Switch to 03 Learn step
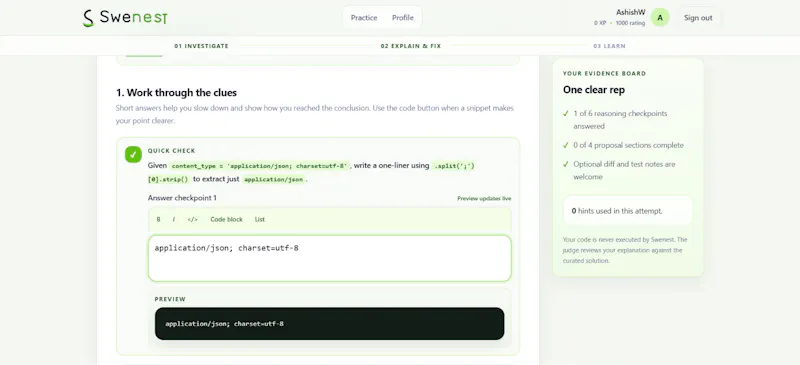This screenshot has width=800, height=365. pyautogui.click(x=609, y=46)
